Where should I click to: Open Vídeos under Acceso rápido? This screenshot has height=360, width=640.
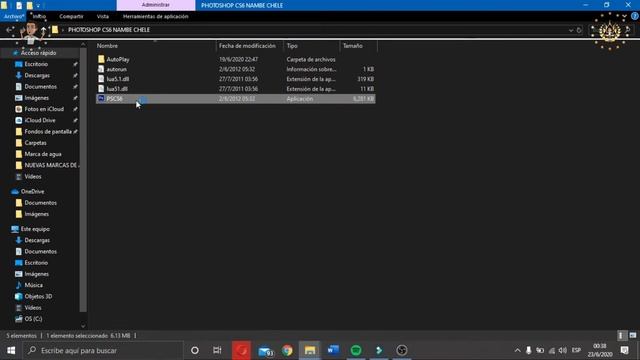coord(33,176)
